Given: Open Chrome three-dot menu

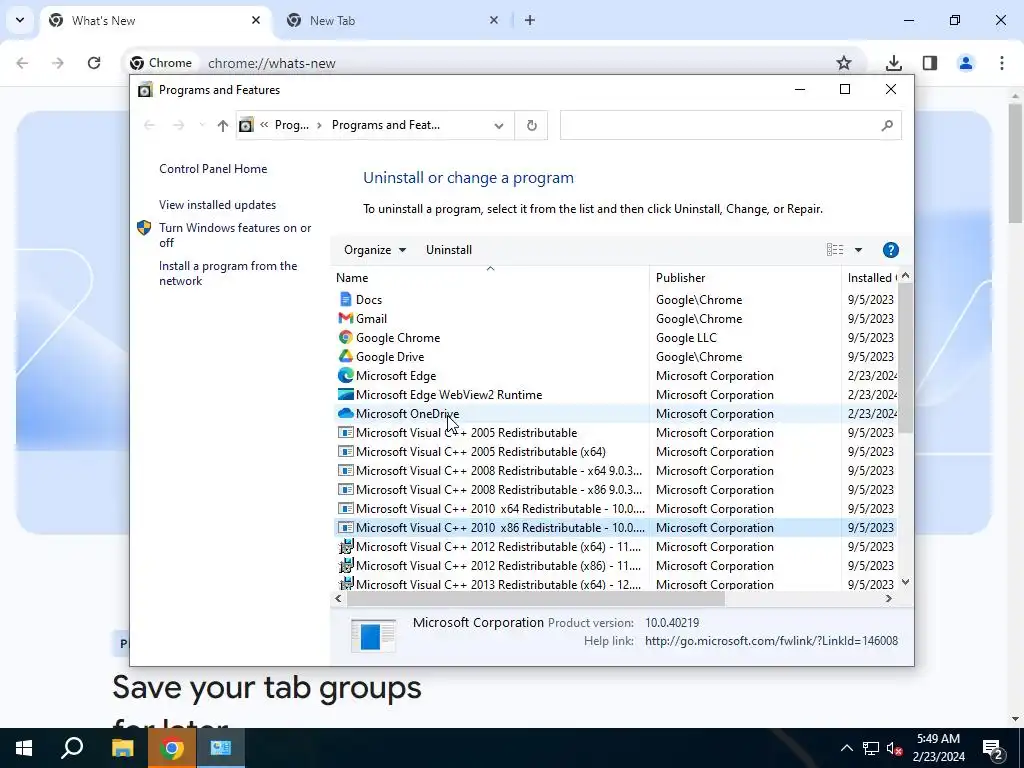Looking at the screenshot, I should point(1001,63).
